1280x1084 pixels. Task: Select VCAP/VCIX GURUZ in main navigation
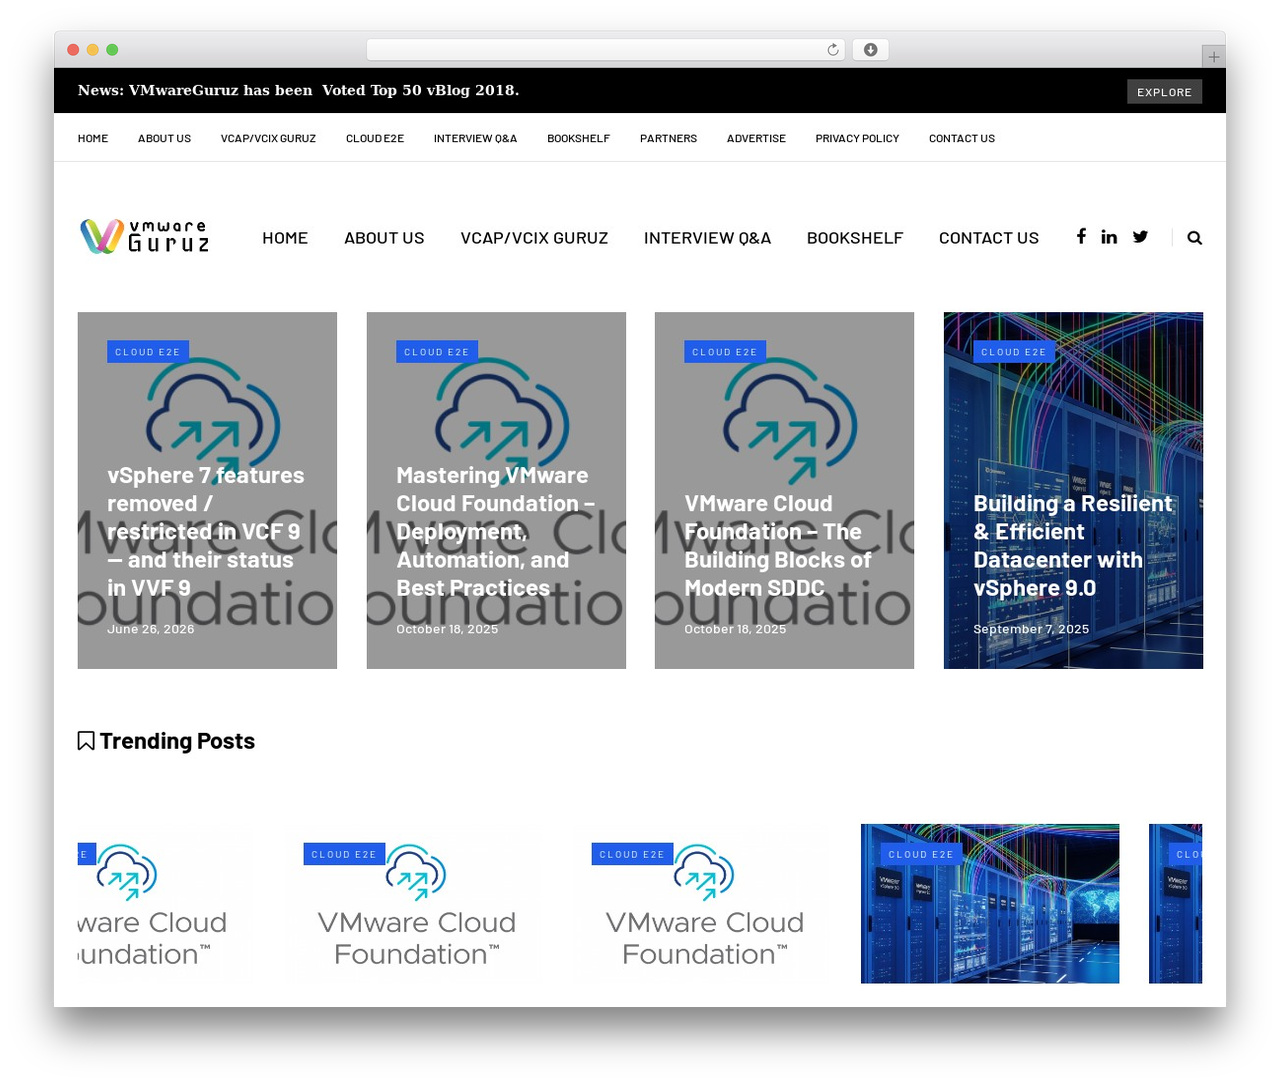click(x=534, y=238)
